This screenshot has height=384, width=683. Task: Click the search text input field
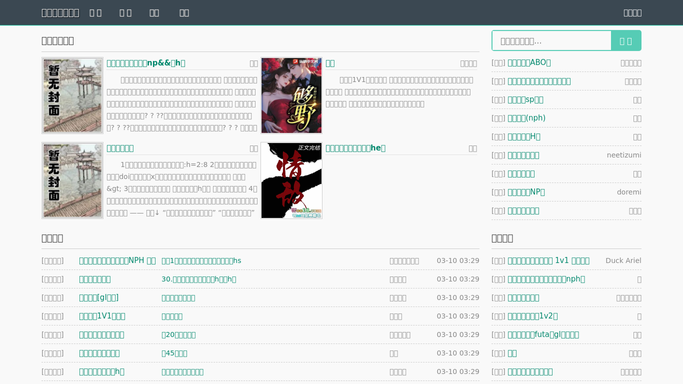click(551, 41)
